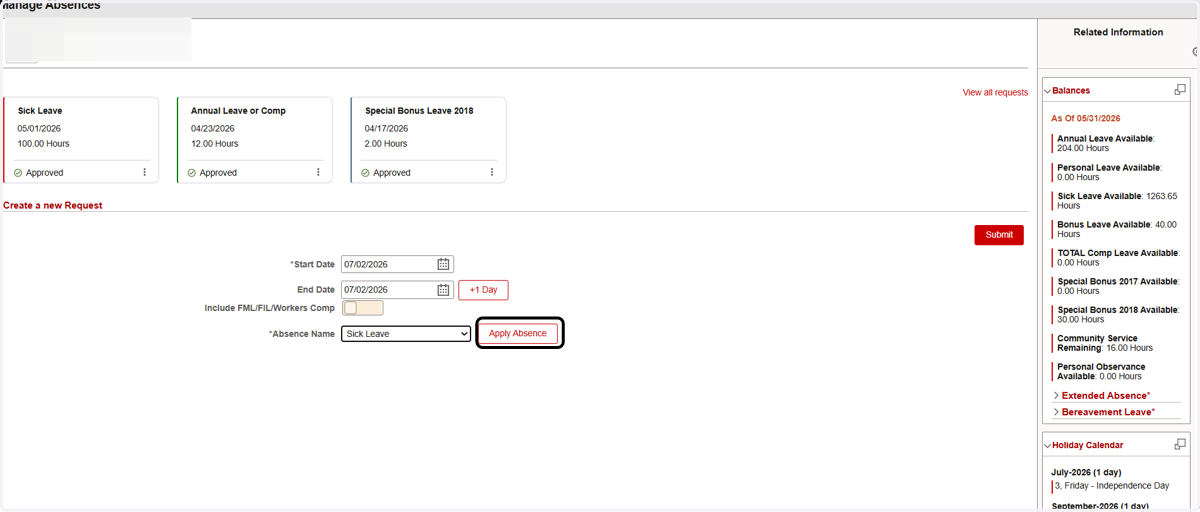Screen dimensions: 1200x512
Task: Click Approved status on Sick Leave card
Action: pyautogui.click(x=39, y=173)
